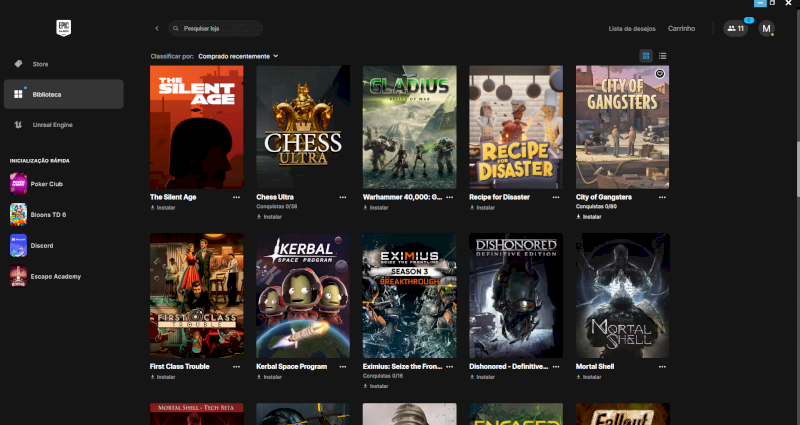Open the Epic Games logo home
800x425 pixels.
pos(63,29)
